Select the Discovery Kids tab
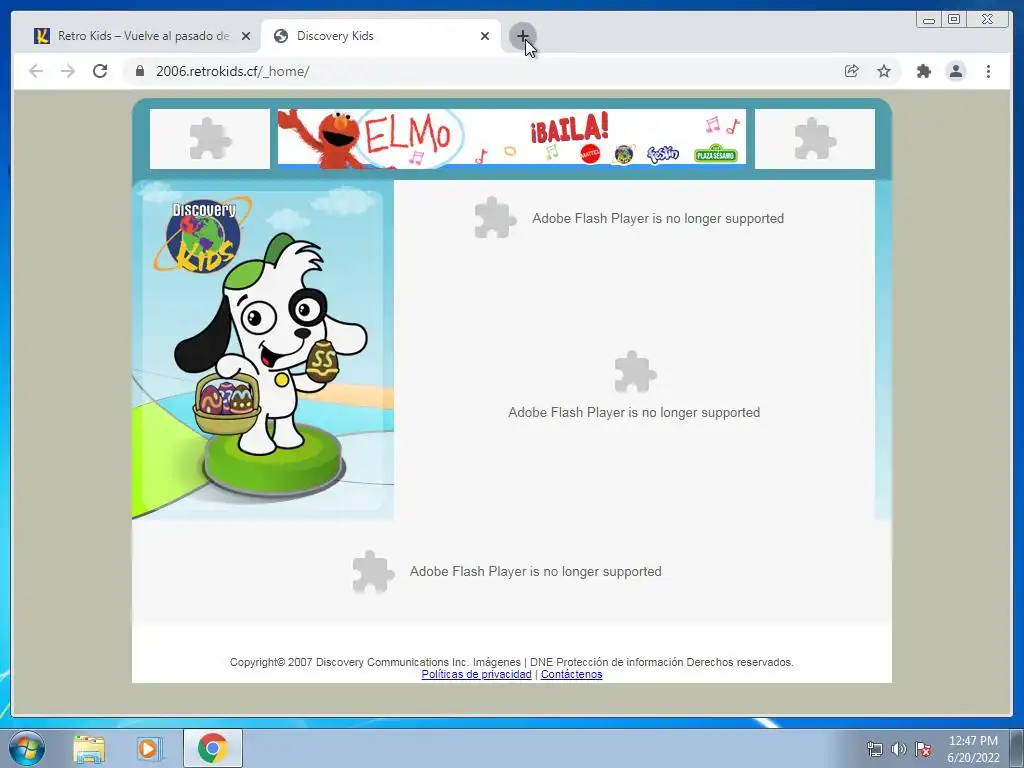 click(x=381, y=36)
